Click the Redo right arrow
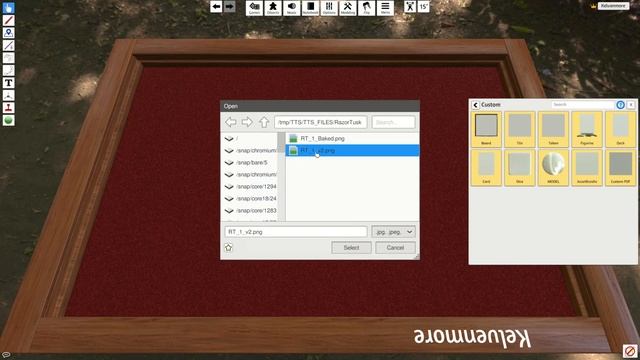The height and width of the screenshot is (360, 640). click(x=230, y=7)
